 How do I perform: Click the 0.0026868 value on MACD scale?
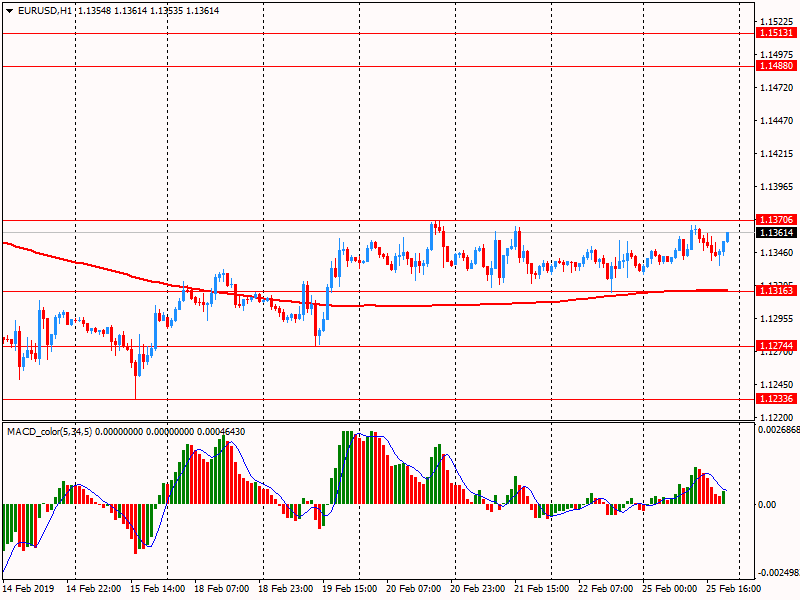[778, 431]
